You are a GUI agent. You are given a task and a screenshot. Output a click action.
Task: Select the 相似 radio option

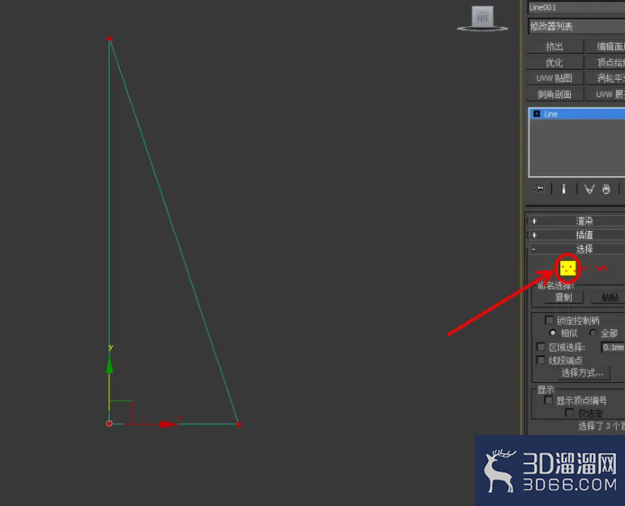click(x=552, y=333)
